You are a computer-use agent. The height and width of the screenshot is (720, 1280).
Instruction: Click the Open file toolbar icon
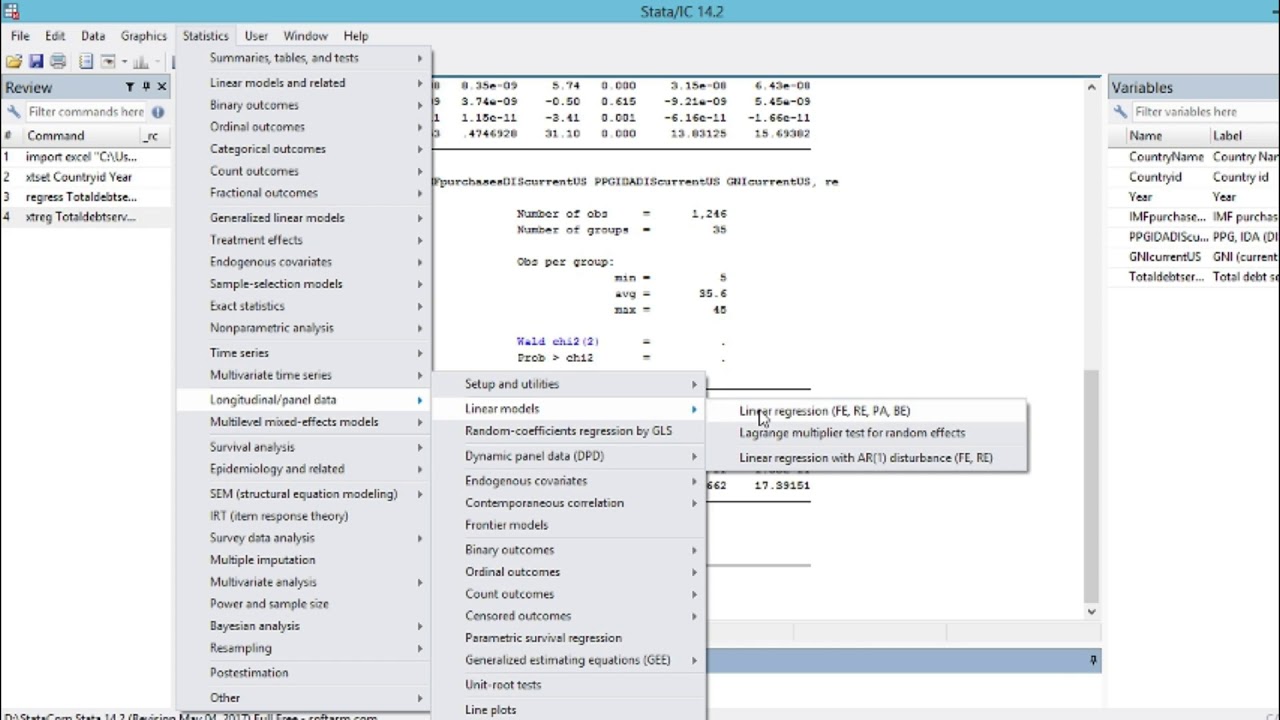[13, 62]
